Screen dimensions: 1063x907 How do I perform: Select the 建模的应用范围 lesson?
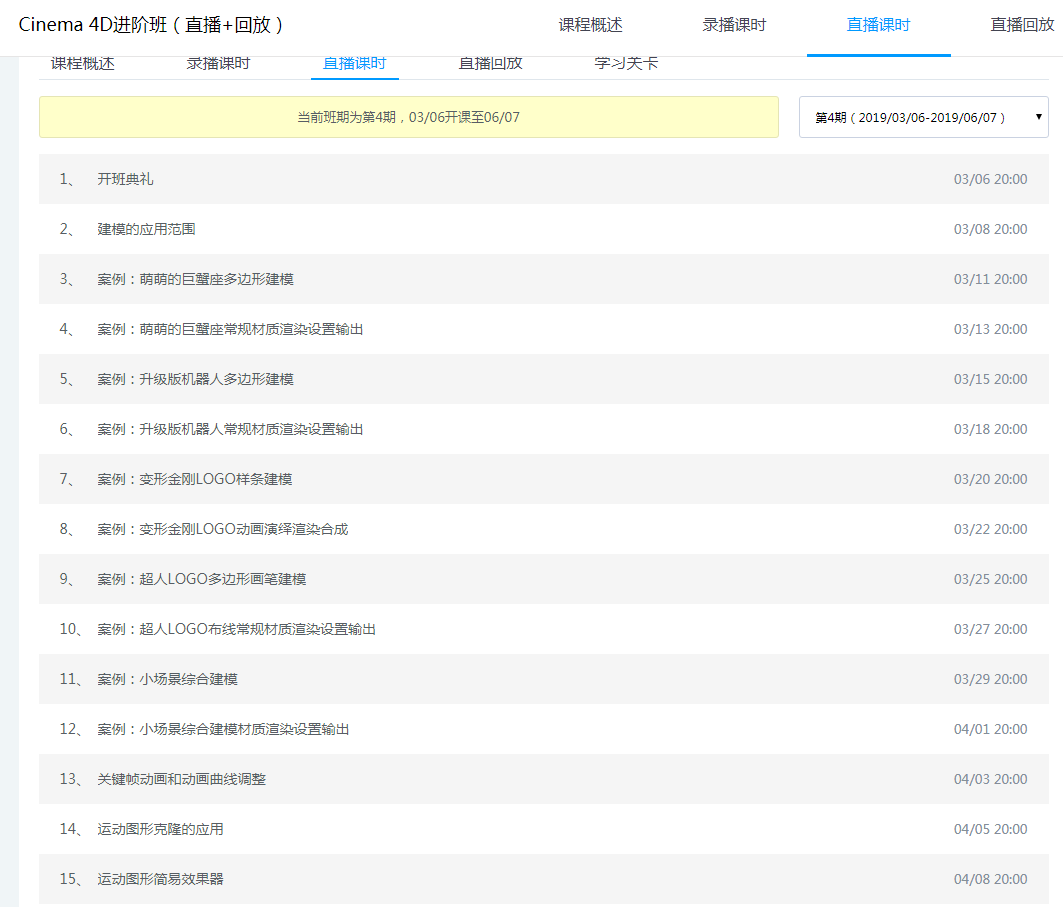tap(147, 229)
